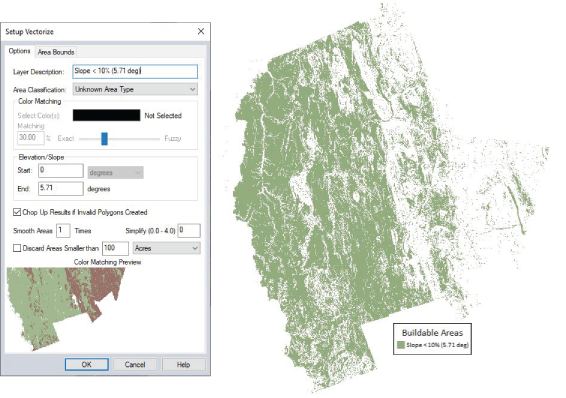566x398 pixels.
Task: Open the Area Classification dropdown
Action: click(x=135, y=89)
